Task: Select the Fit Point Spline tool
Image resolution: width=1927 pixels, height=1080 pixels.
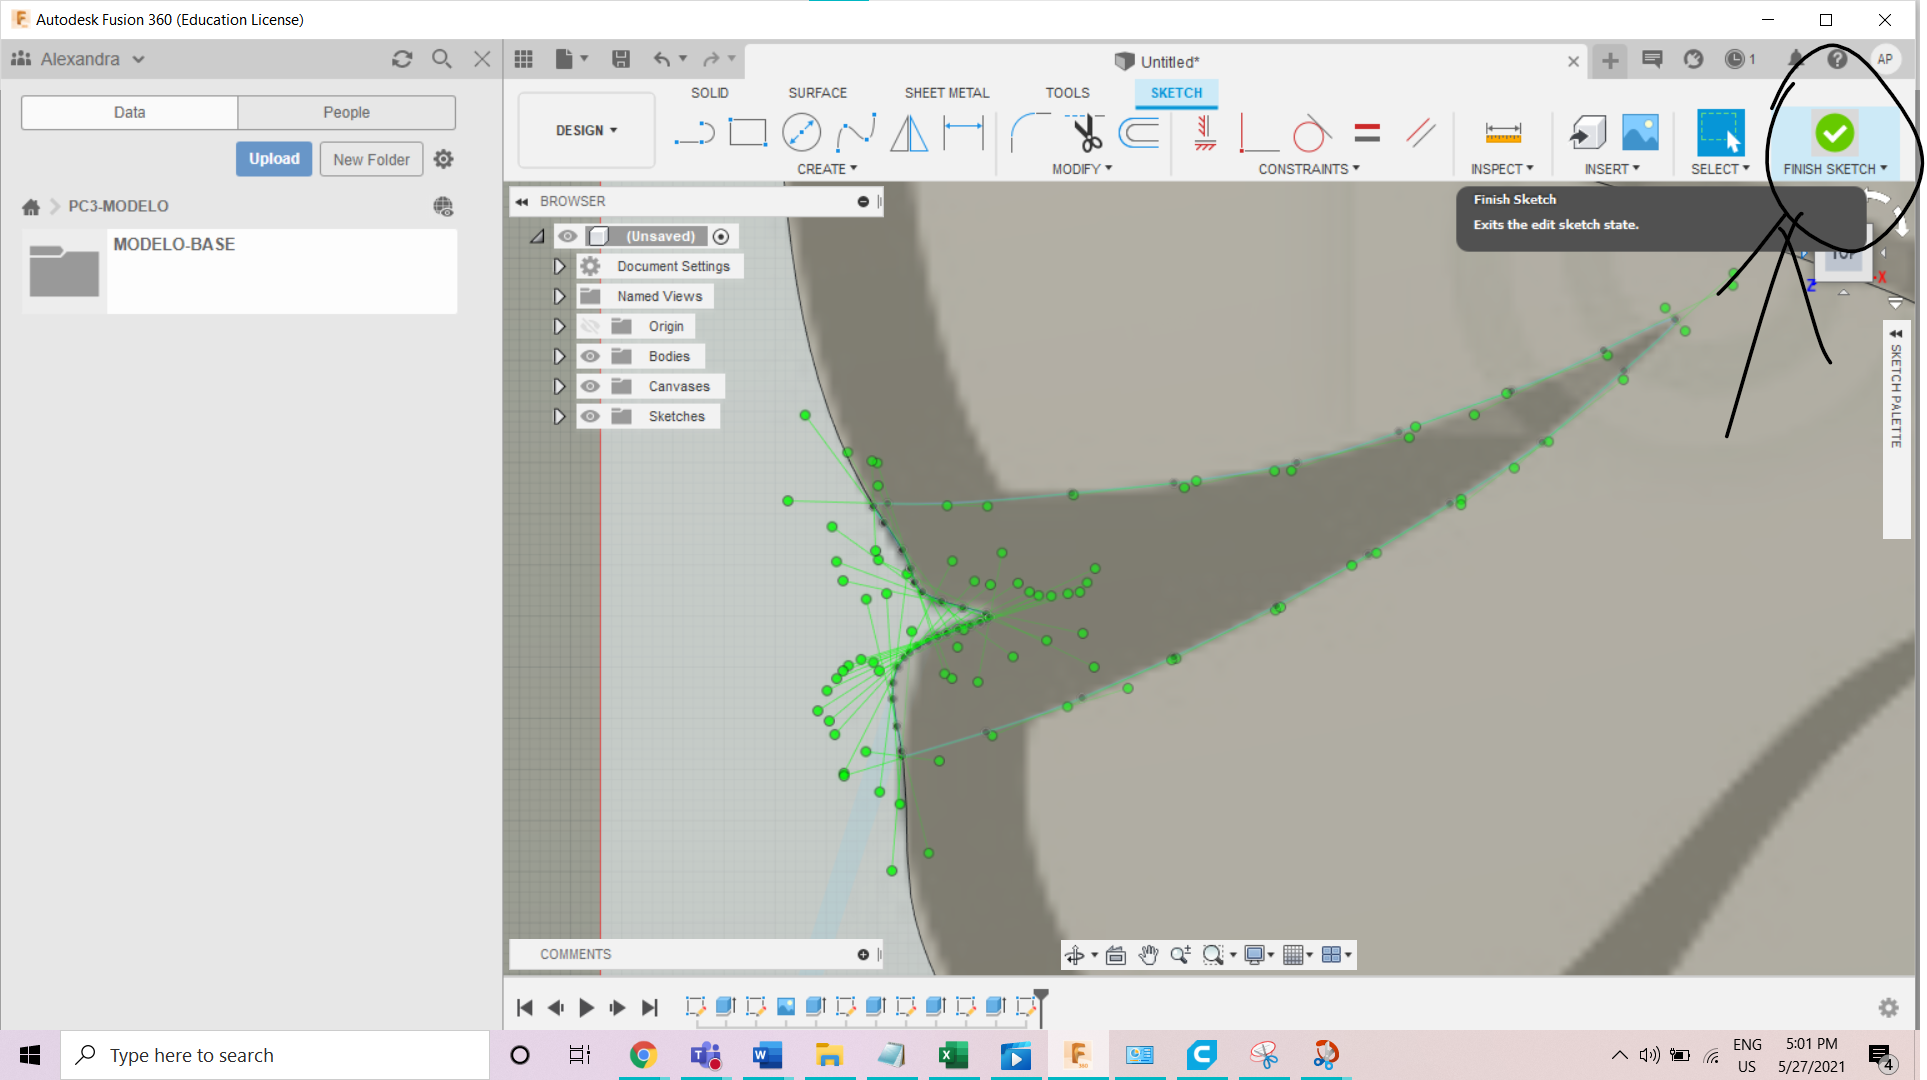Action: (x=856, y=133)
